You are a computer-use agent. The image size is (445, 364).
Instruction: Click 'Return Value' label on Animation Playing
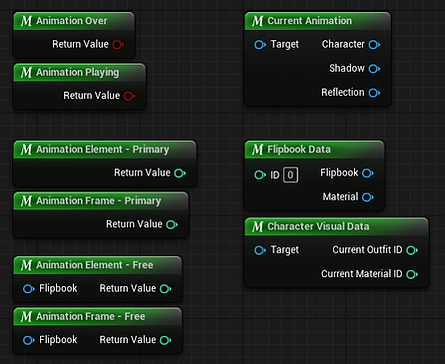pos(91,96)
